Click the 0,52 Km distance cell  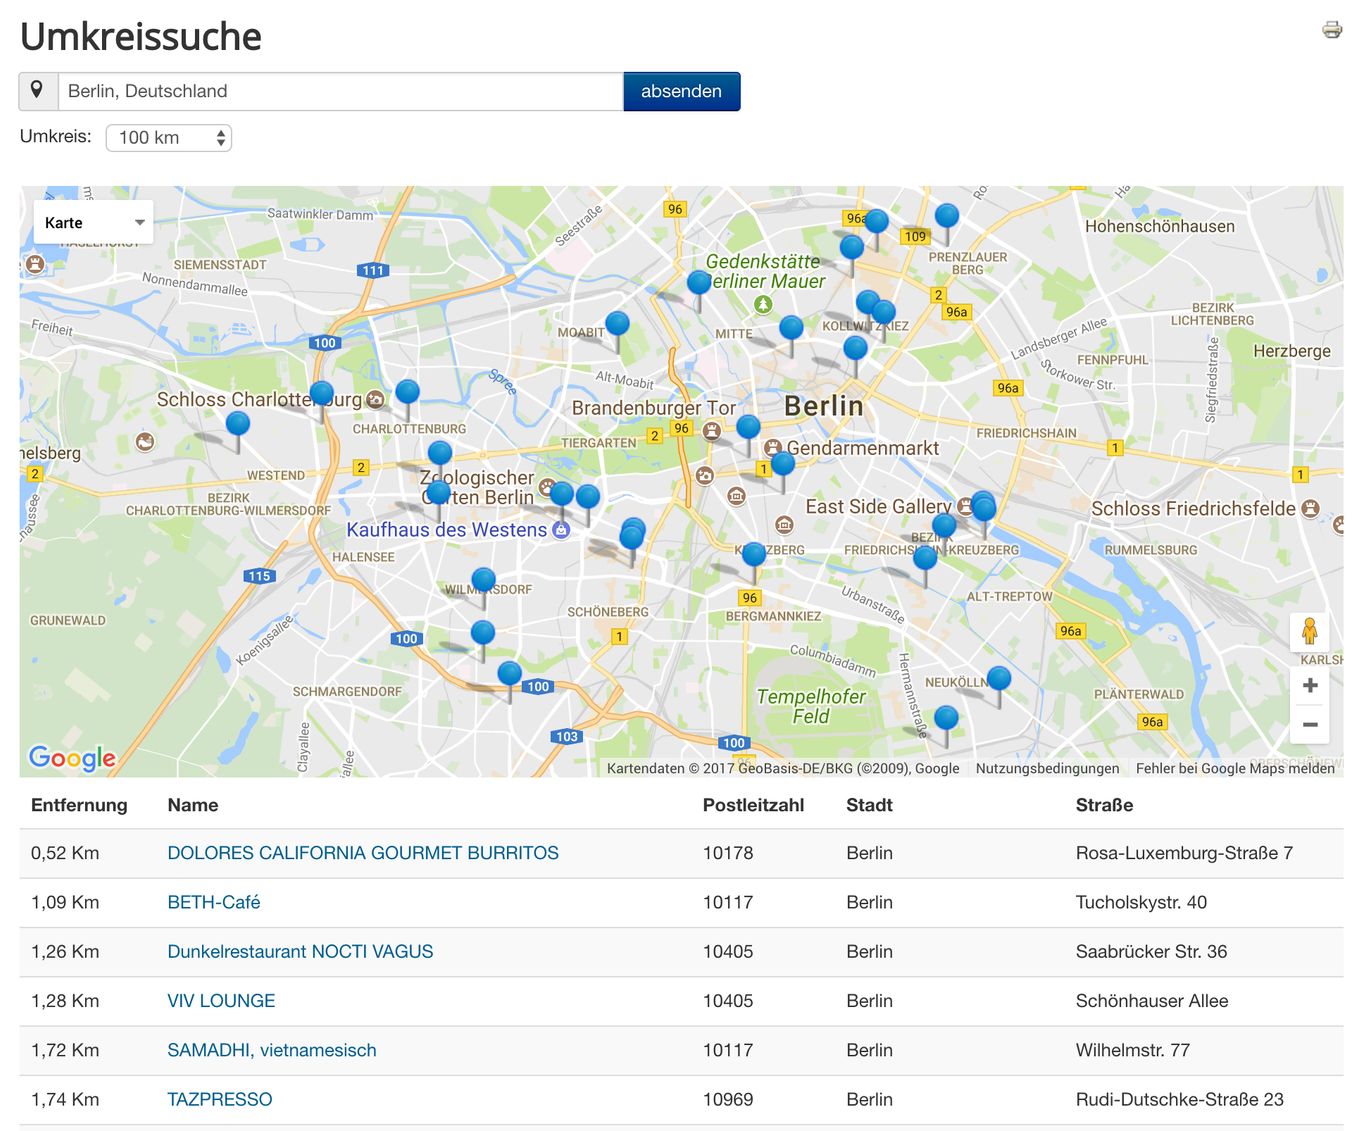point(65,853)
